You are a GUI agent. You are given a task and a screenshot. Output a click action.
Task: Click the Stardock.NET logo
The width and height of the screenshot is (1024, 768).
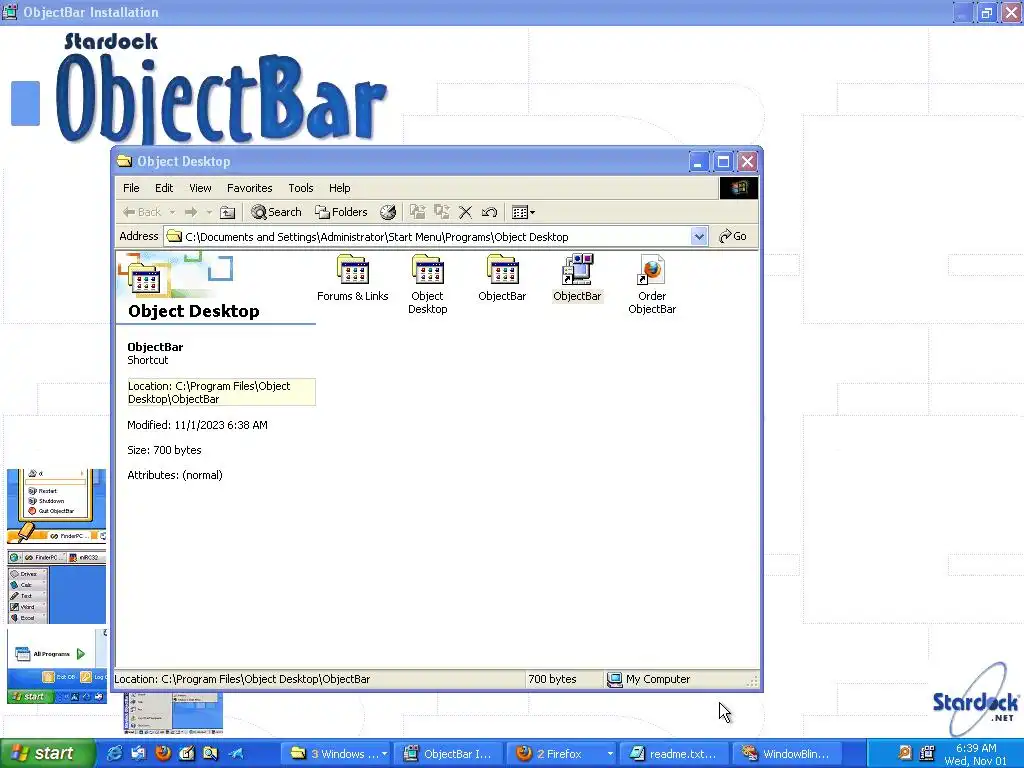click(975, 700)
